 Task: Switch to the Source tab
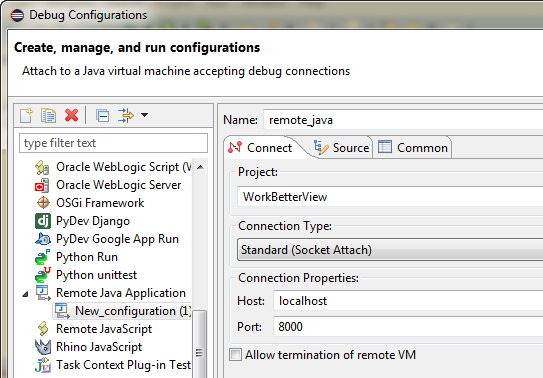point(341,148)
